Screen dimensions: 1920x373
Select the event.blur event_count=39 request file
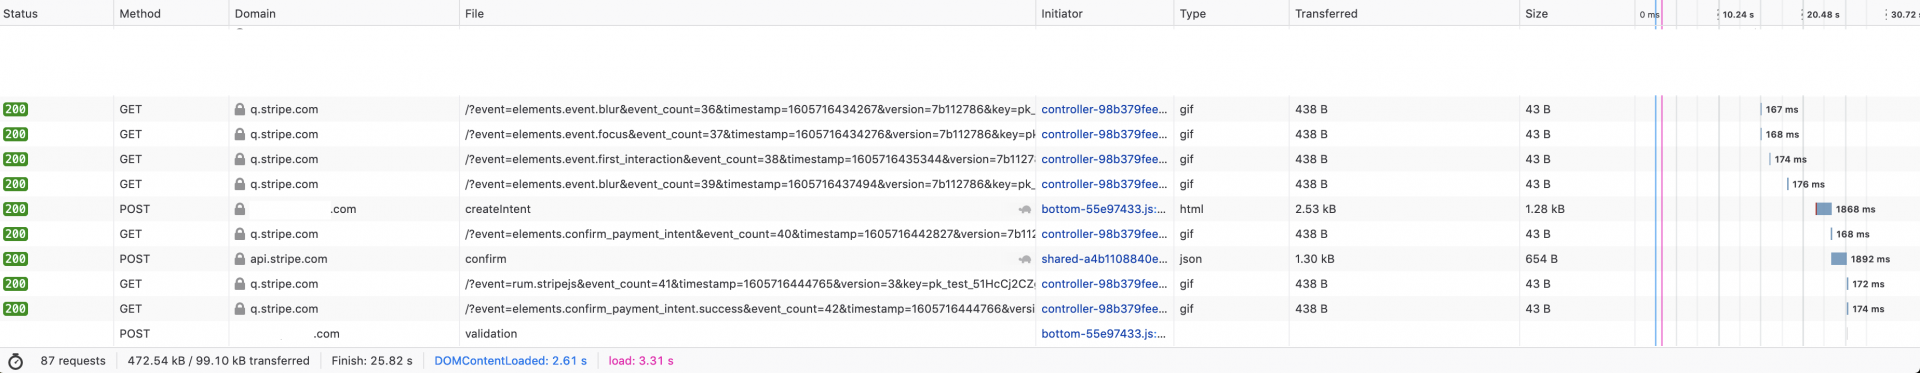(750, 184)
